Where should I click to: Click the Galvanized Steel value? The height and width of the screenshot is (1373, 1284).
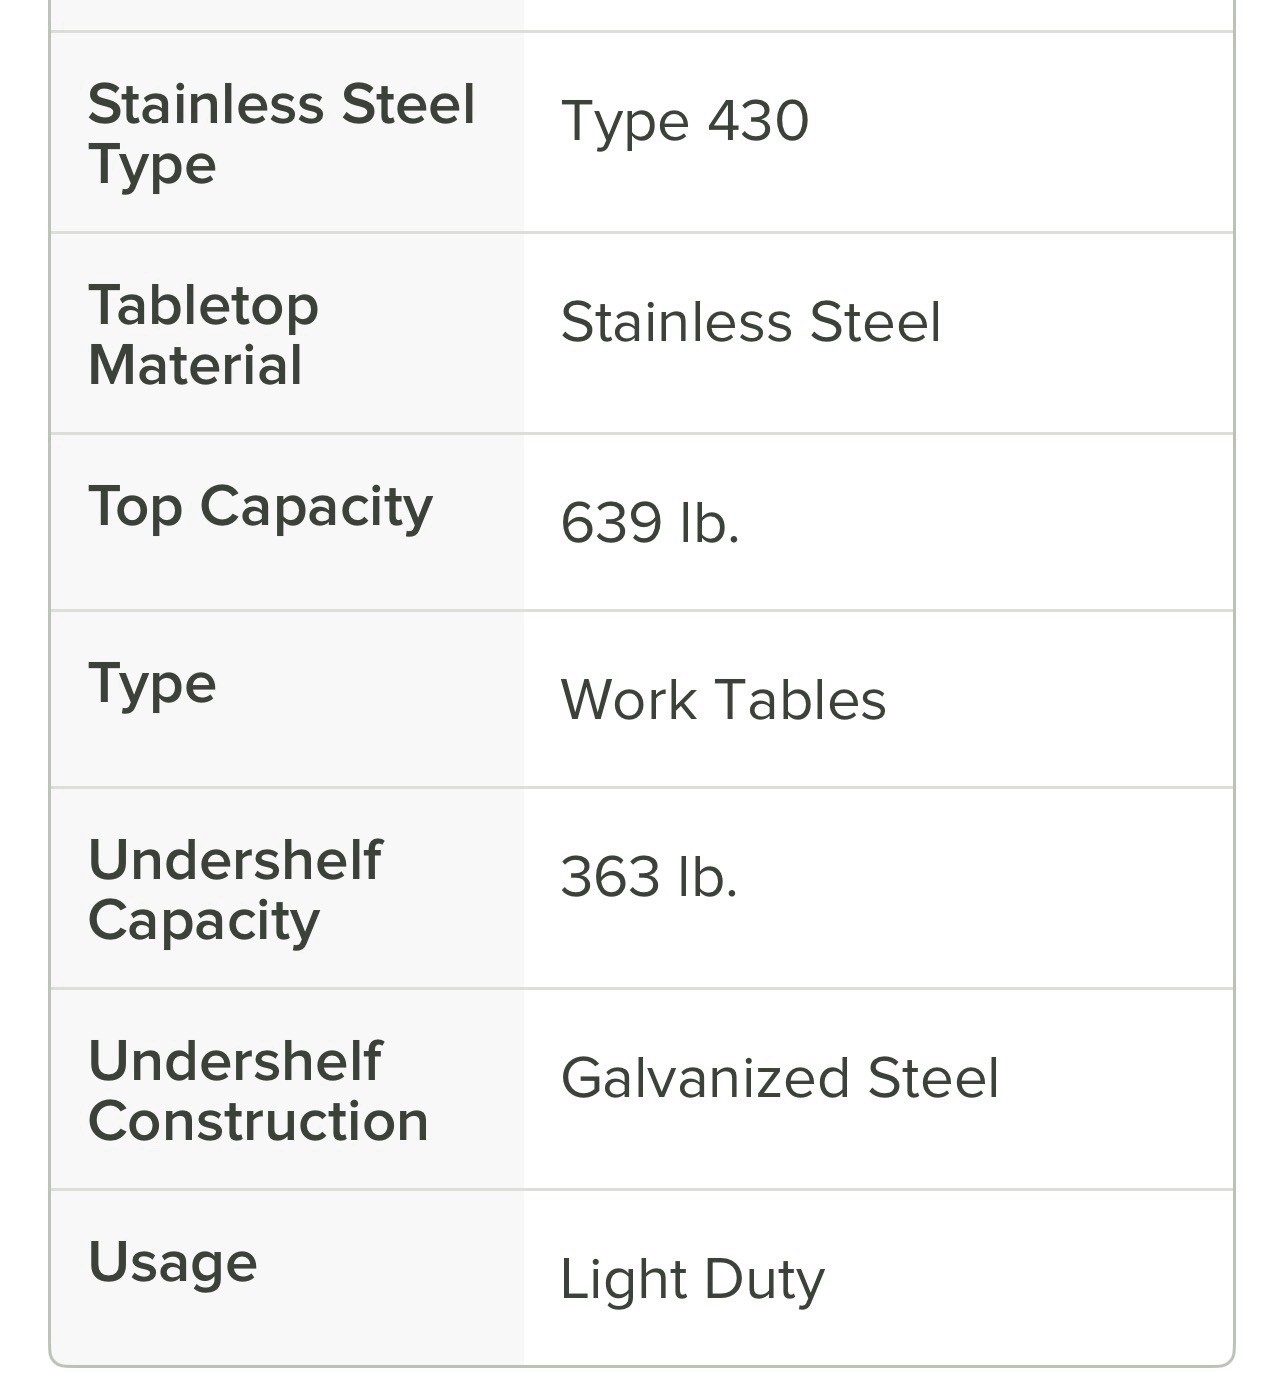pyautogui.click(x=780, y=1078)
